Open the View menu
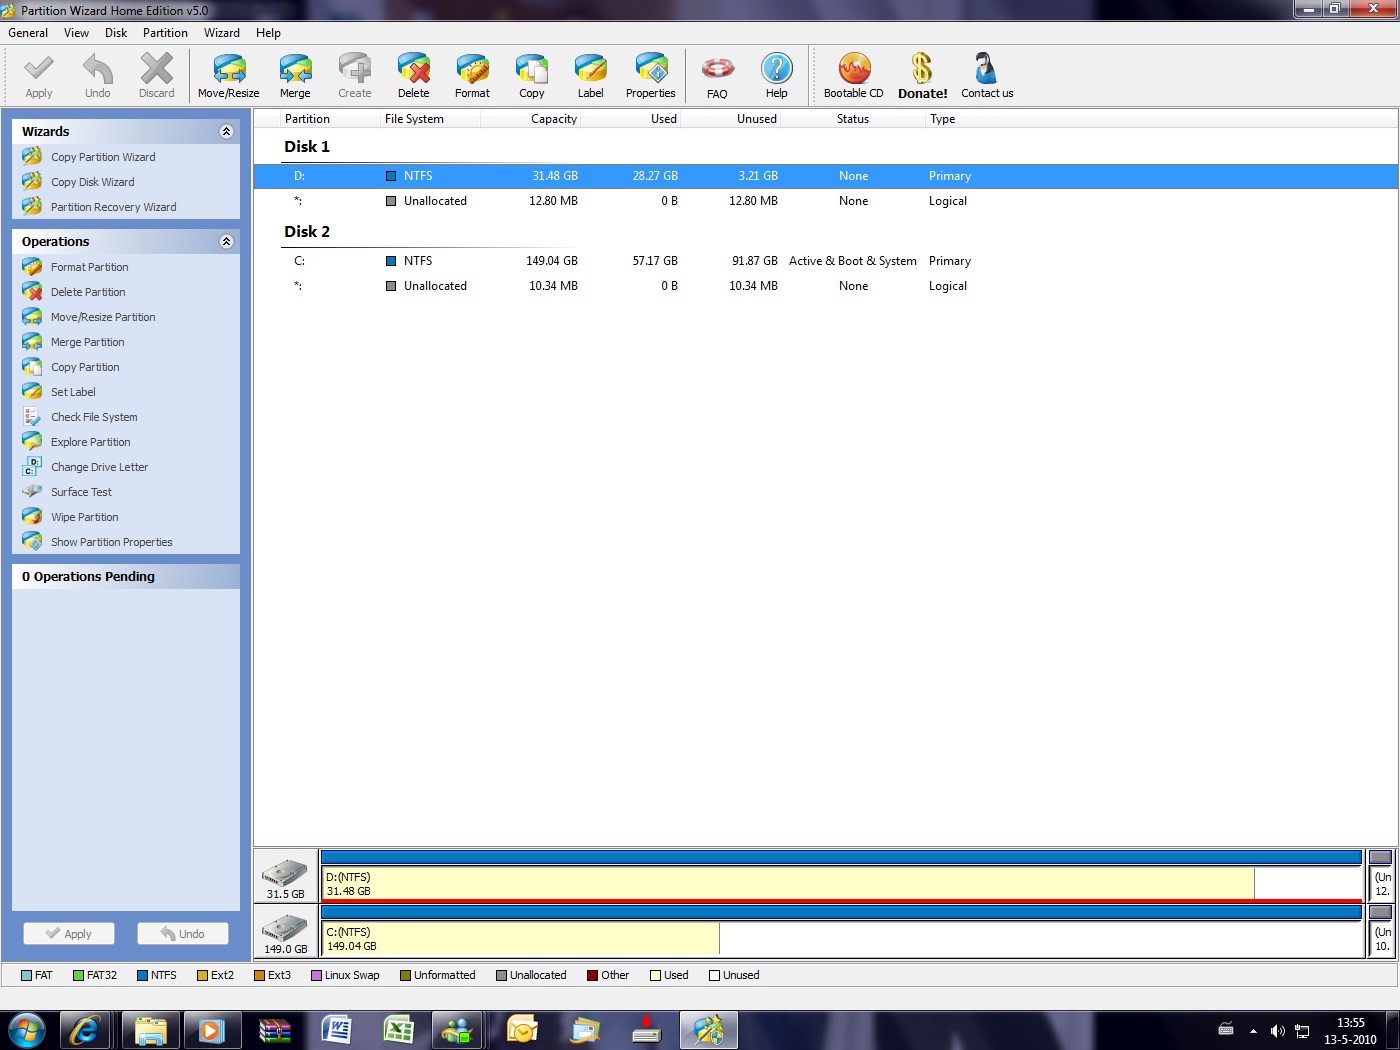Viewport: 1400px width, 1050px height. pos(77,33)
